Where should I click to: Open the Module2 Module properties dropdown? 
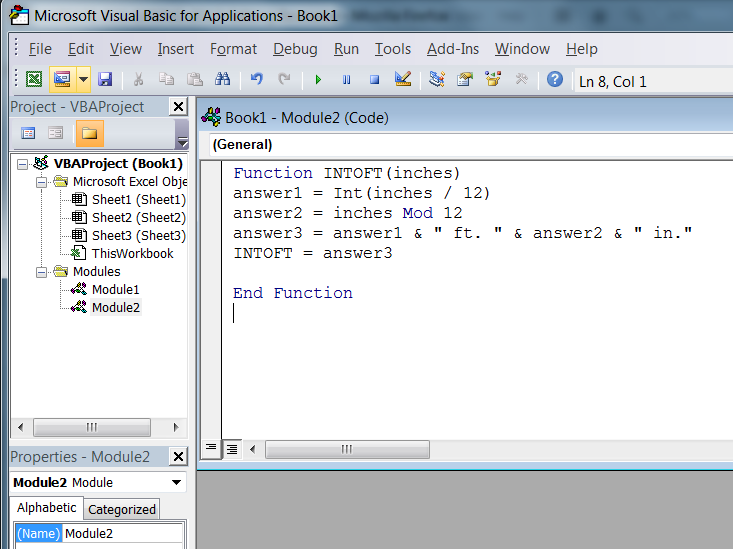[176, 482]
